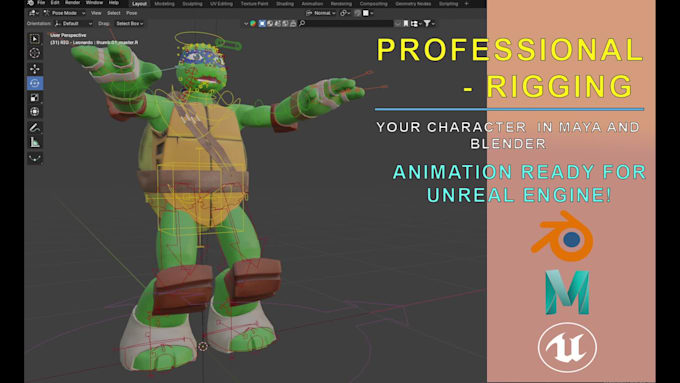Image resolution: width=680 pixels, height=383 pixels.
Task: Select the Measure tool
Action: (x=35, y=142)
